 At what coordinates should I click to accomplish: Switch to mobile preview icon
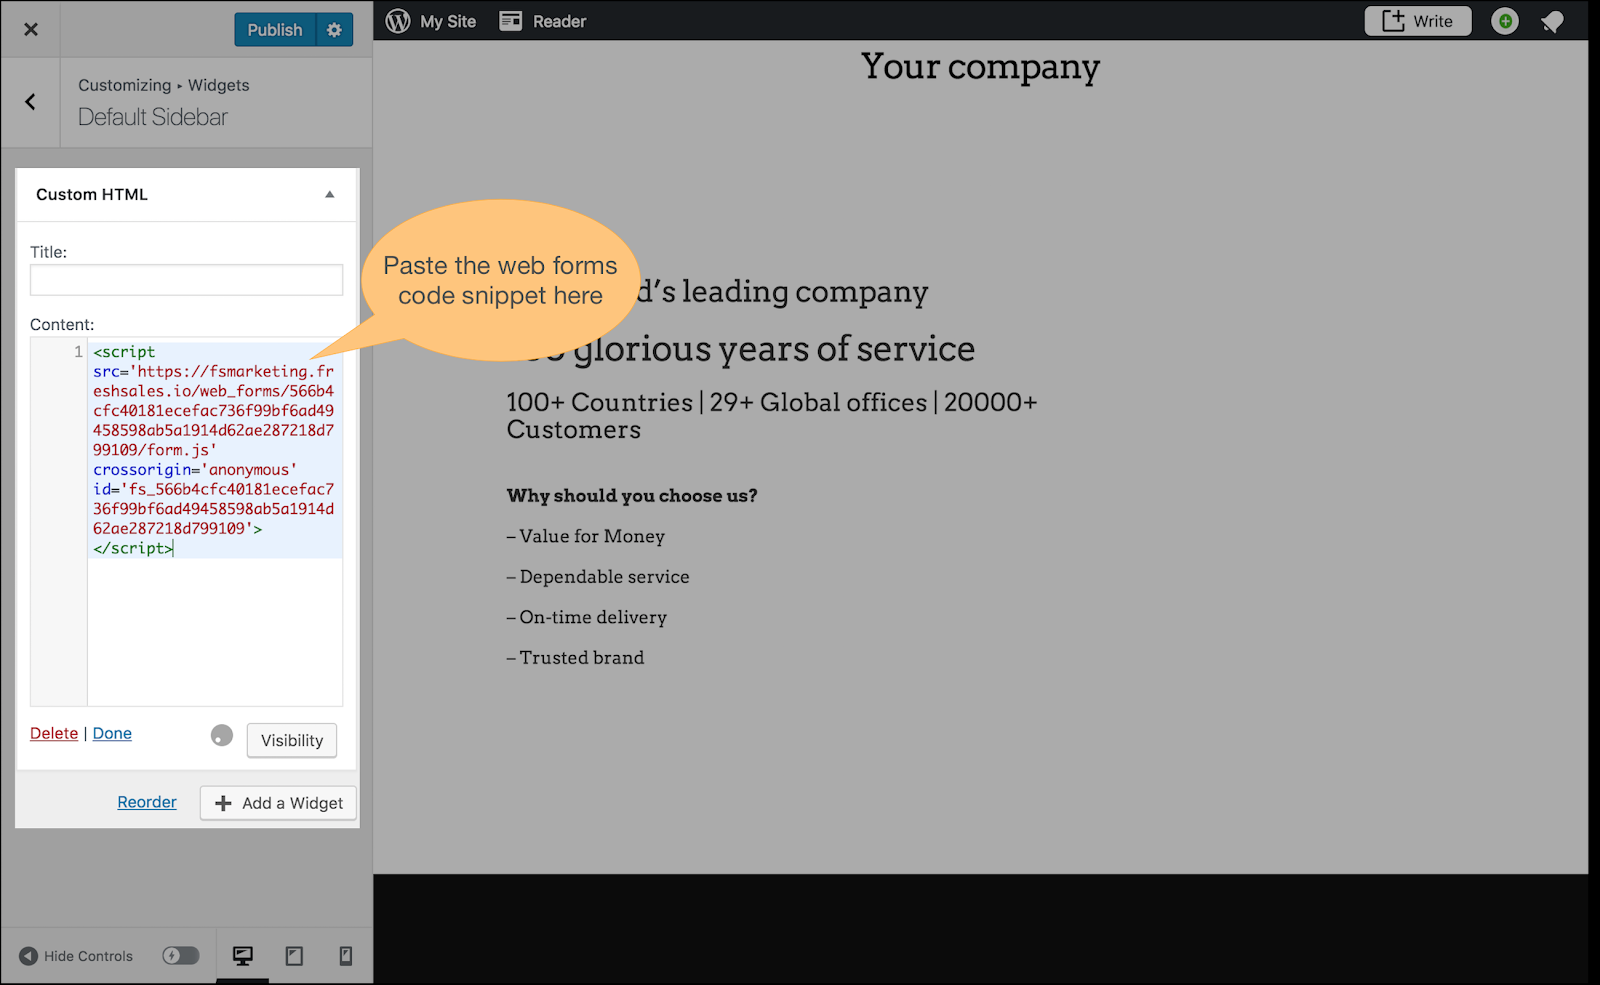pos(345,956)
